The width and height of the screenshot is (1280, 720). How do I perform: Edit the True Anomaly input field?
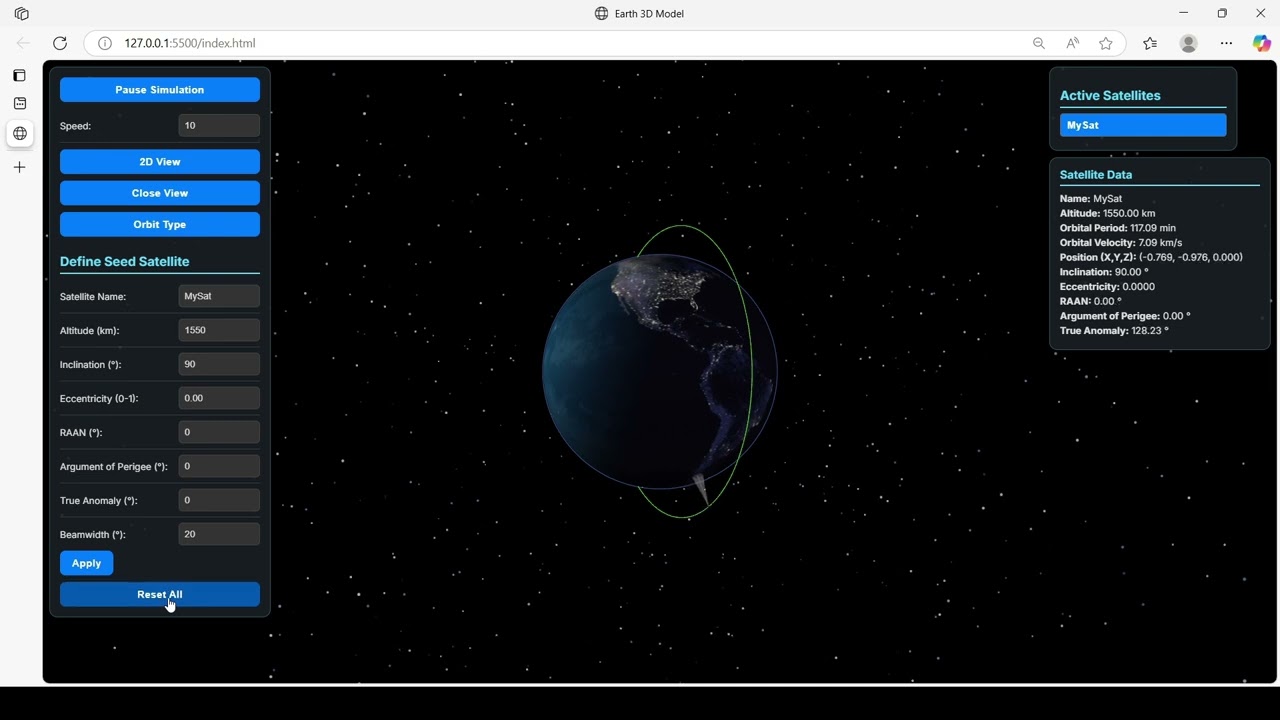click(219, 500)
